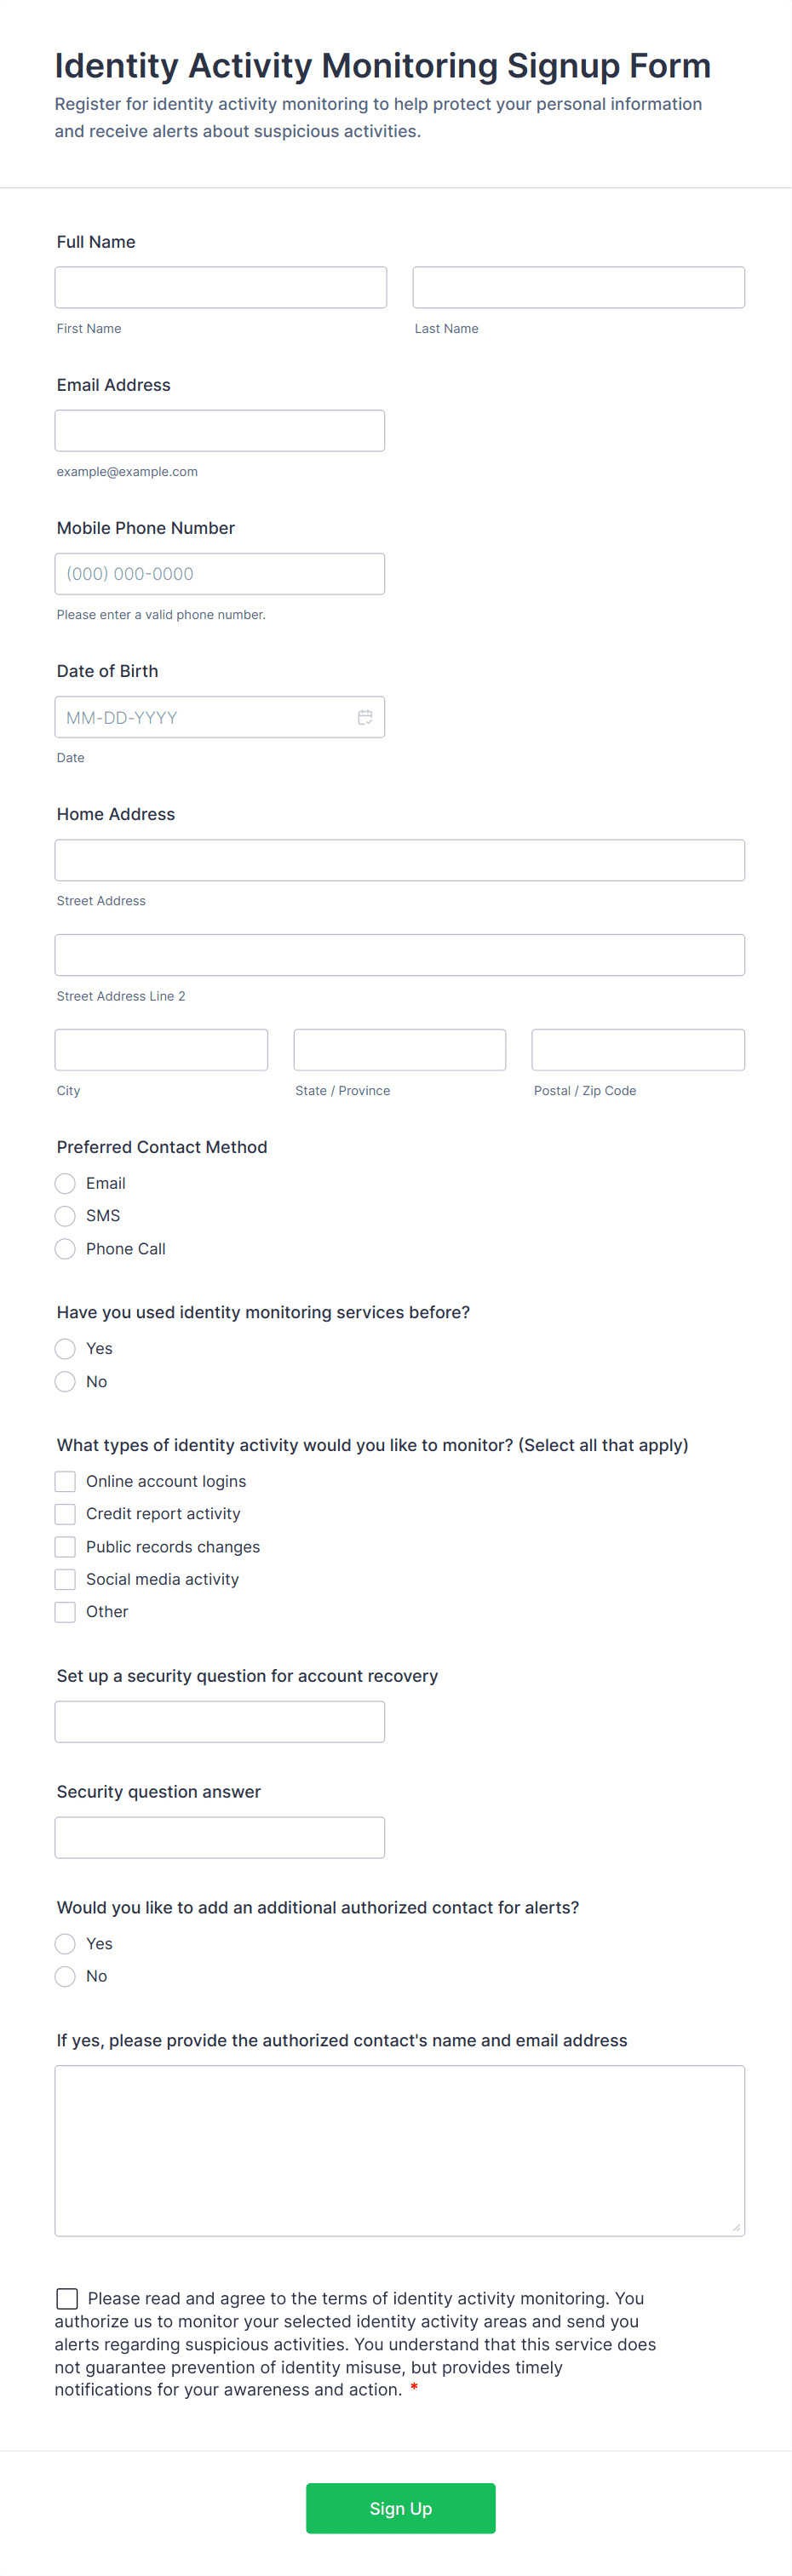
Task: Focus the Mobile Phone Number field
Action: coord(220,574)
